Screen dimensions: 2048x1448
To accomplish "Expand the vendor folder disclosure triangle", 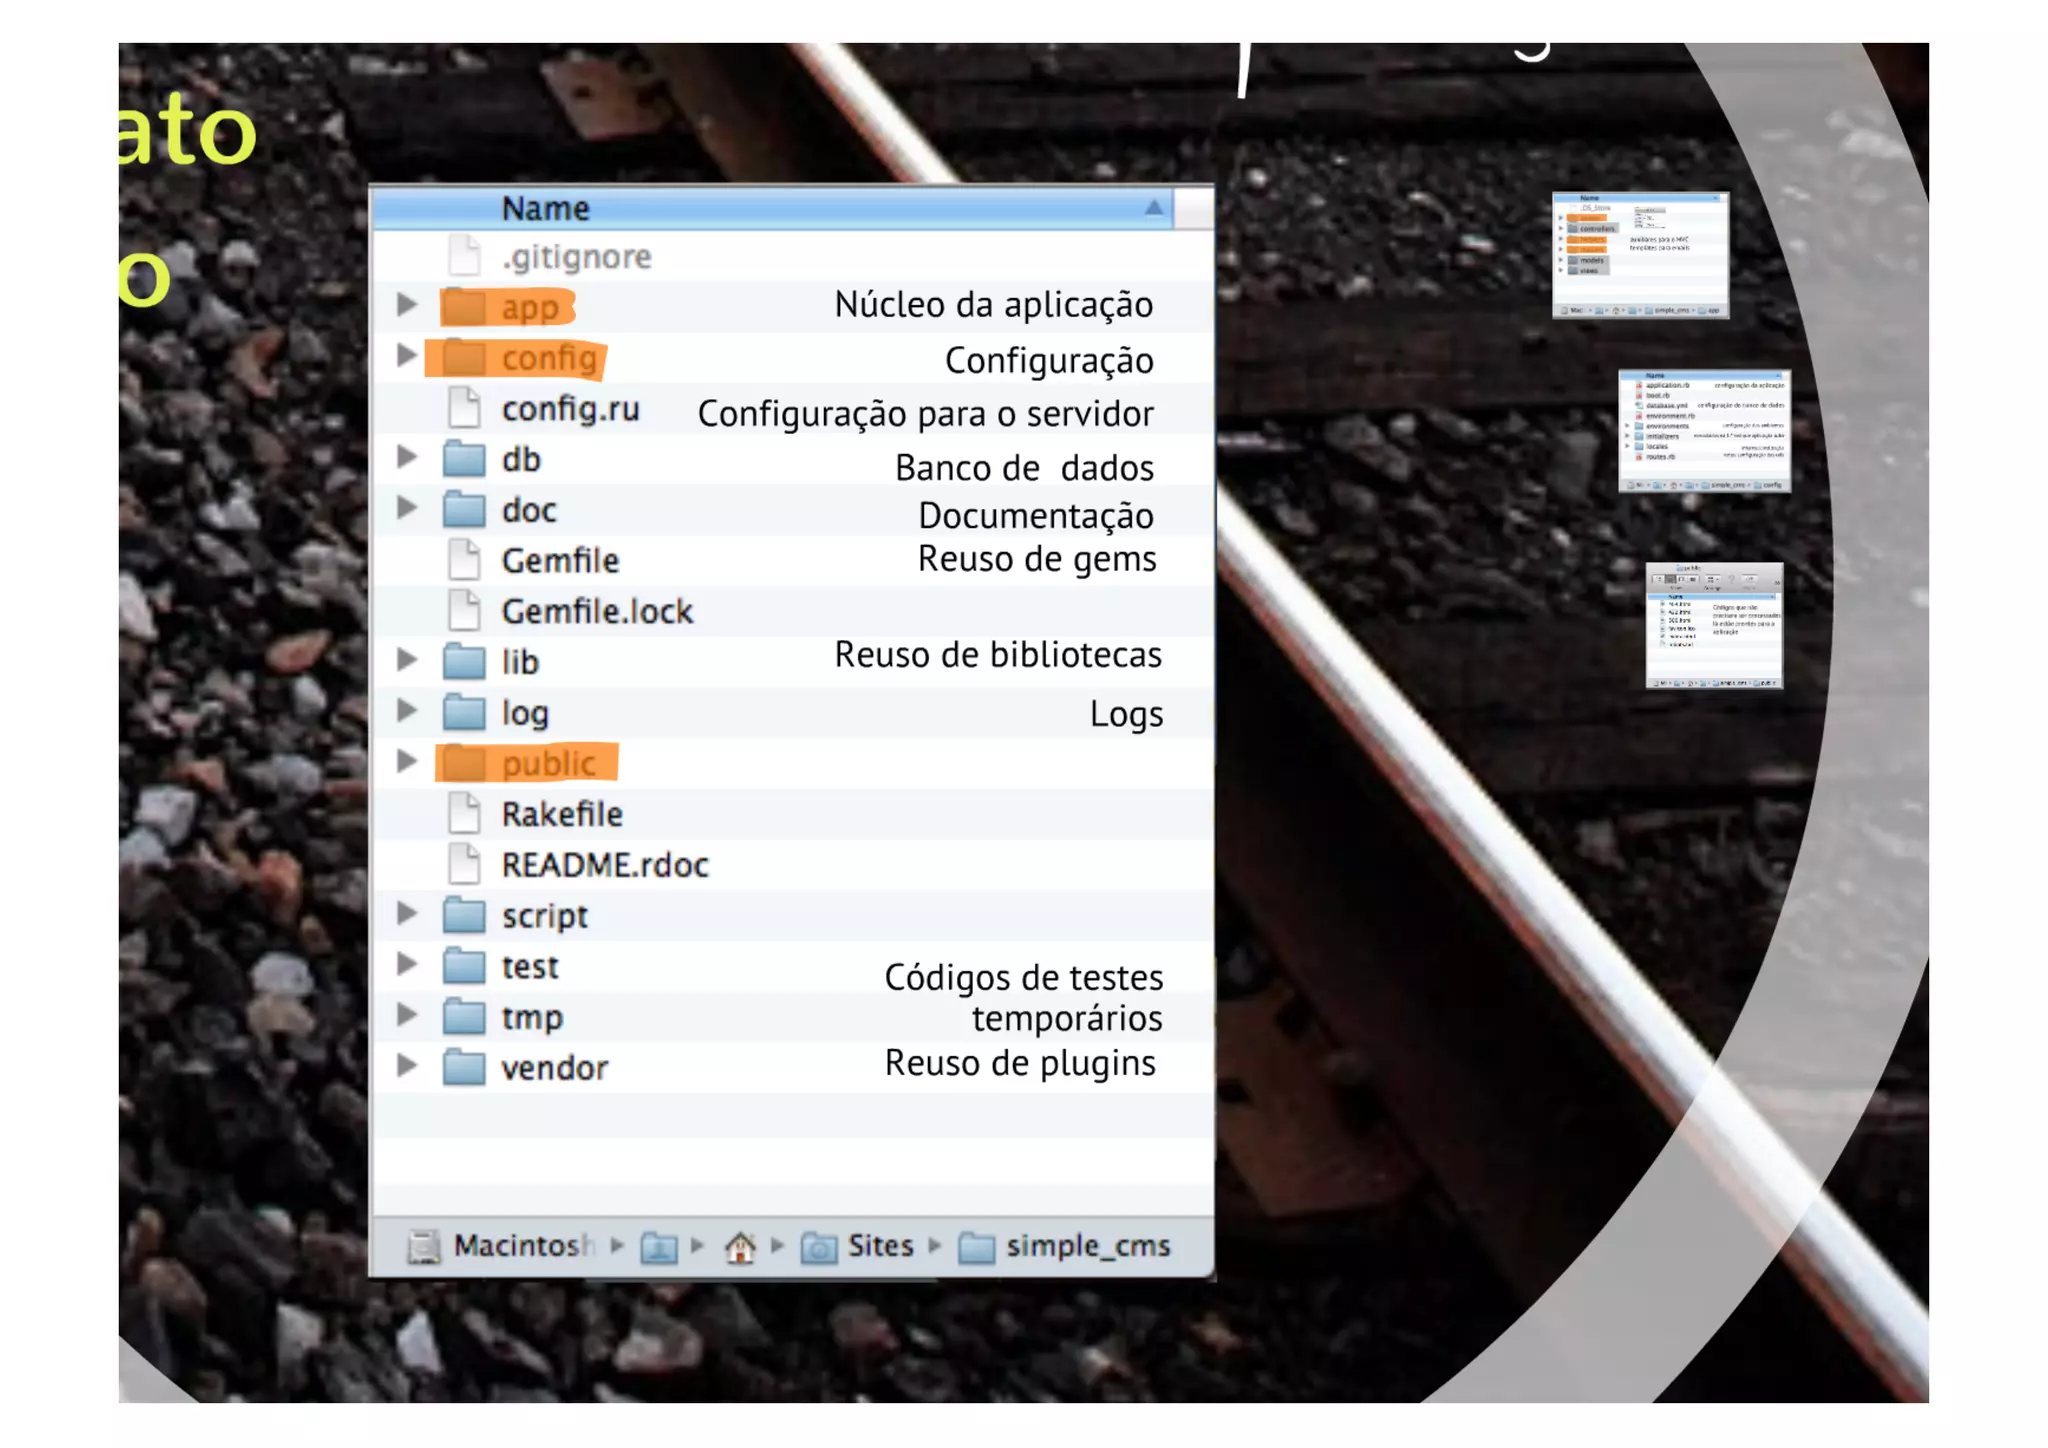I will [406, 1065].
